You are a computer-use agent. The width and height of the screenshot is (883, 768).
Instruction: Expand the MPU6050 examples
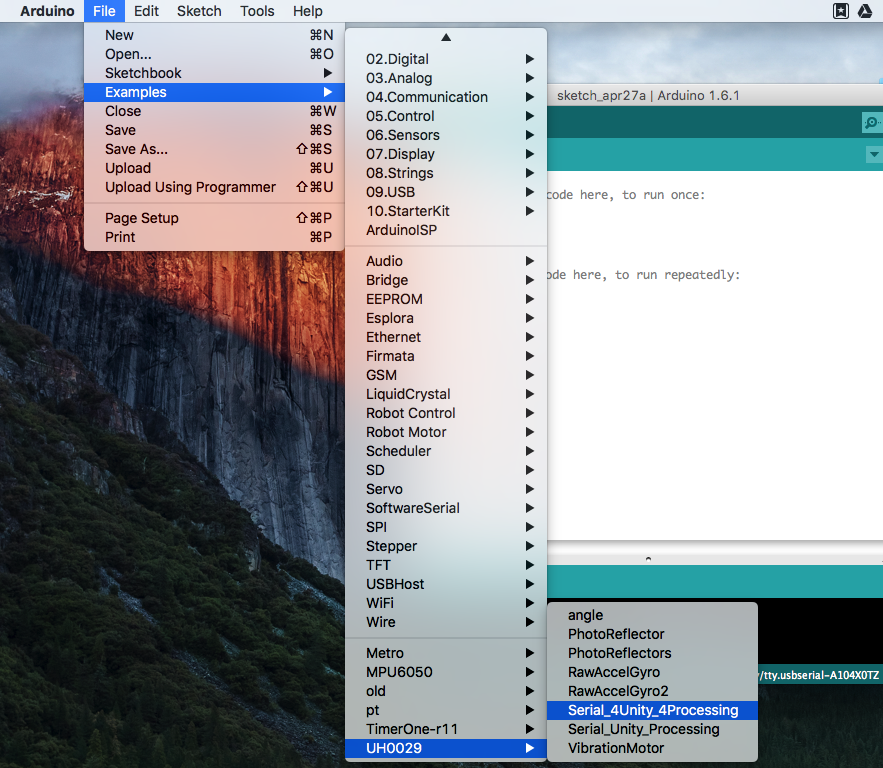446,672
